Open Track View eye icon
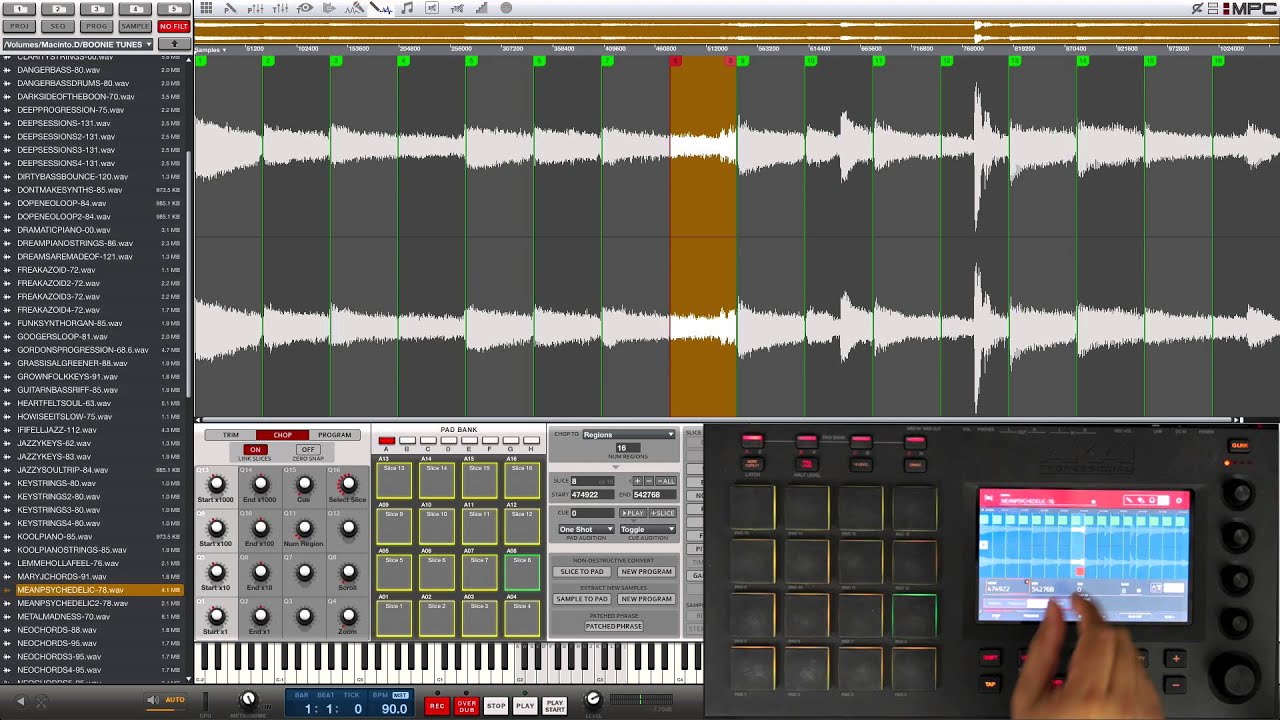Image resolution: width=1280 pixels, height=720 pixels. click(x=305, y=8)
